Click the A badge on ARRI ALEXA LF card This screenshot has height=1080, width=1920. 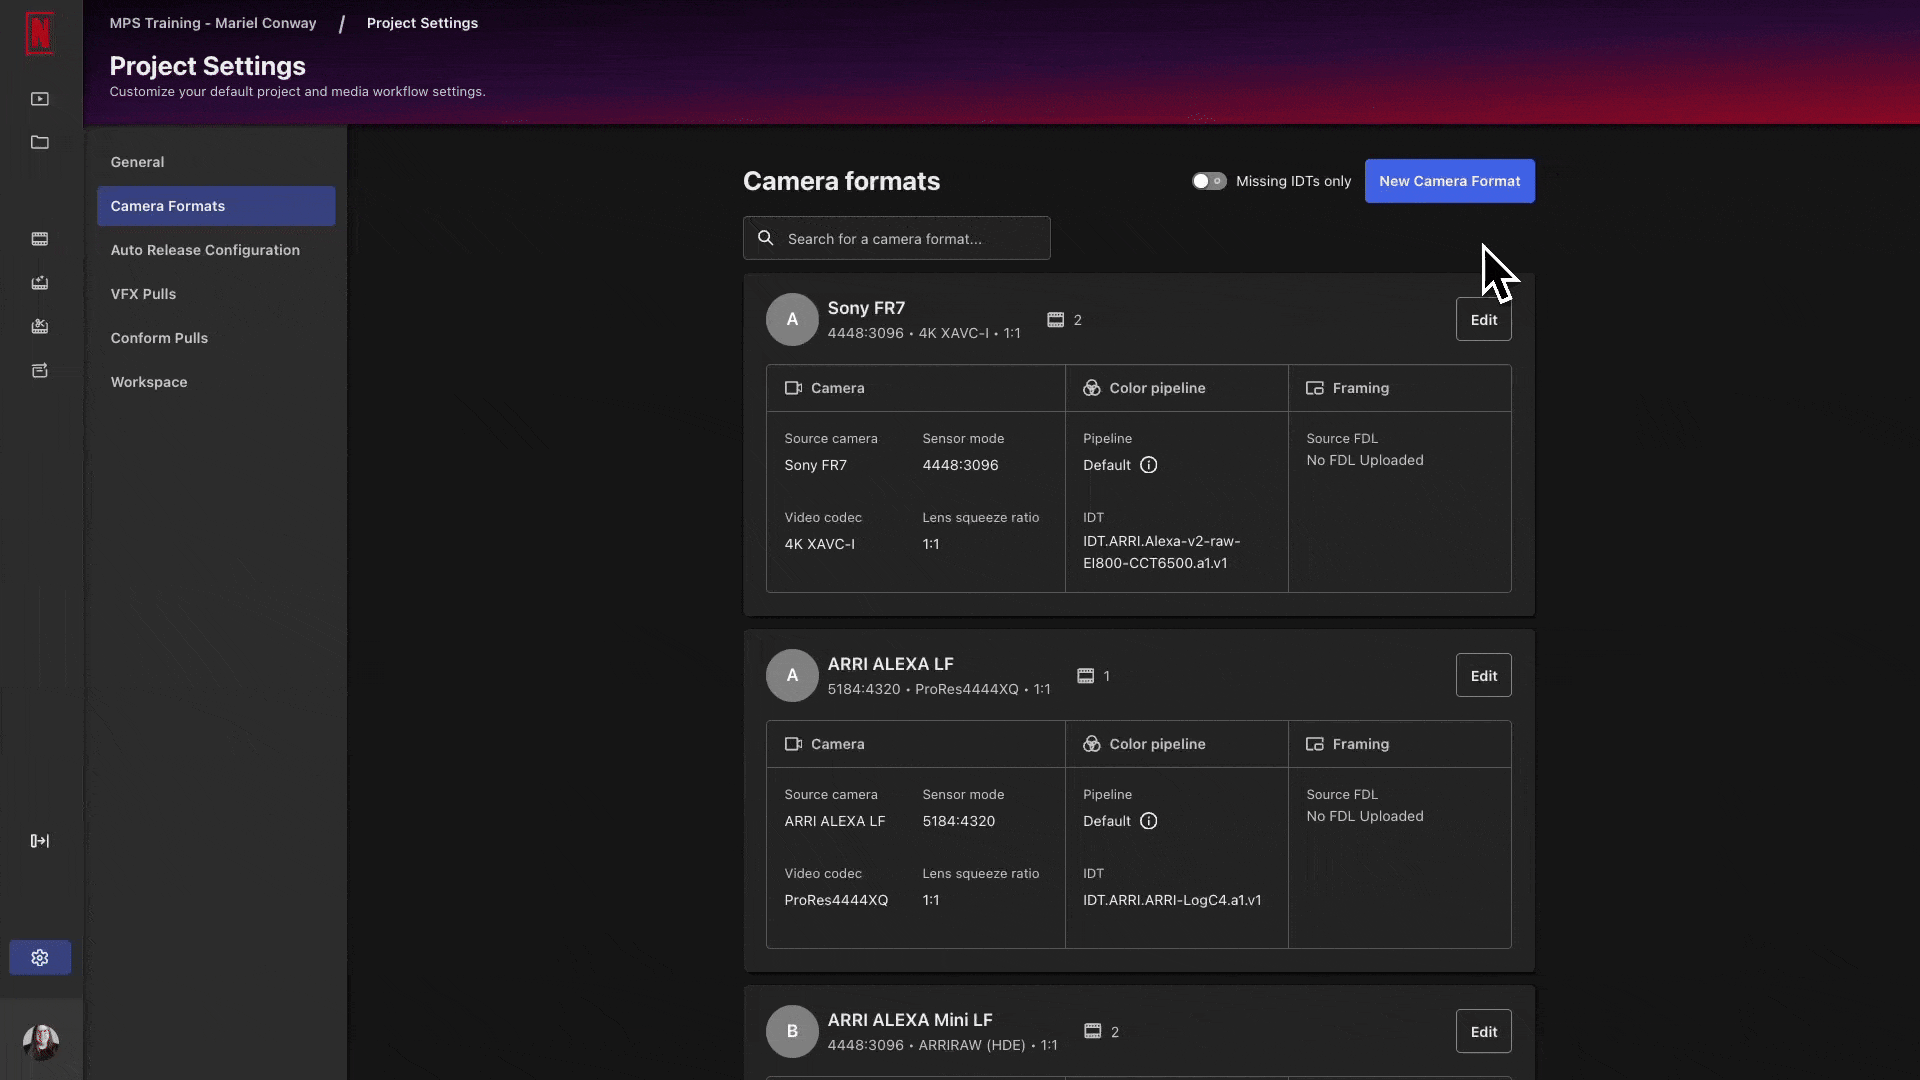click(x=792, y=676)
